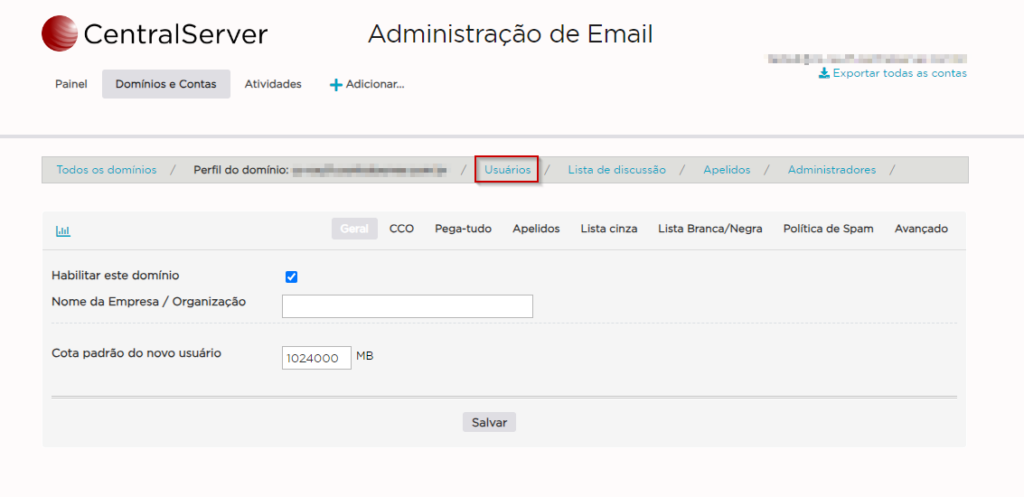Viewport: 1024px width, 497px height.
Task: Open Lista de discussão link
Action: pyautogui.click(x=616, y=170)
